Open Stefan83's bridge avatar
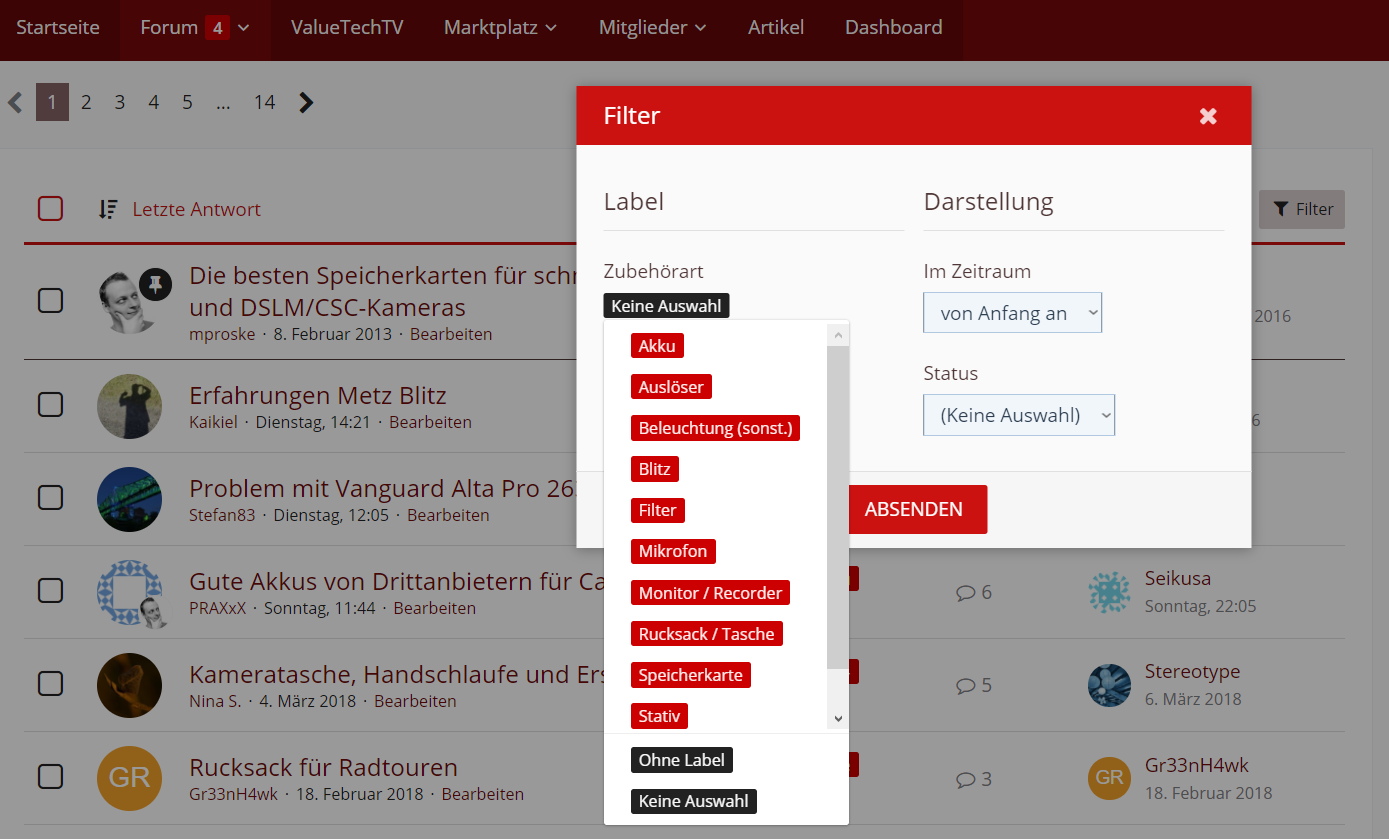This screenshot has height=839, width=1389. click(x=129, y=499)
